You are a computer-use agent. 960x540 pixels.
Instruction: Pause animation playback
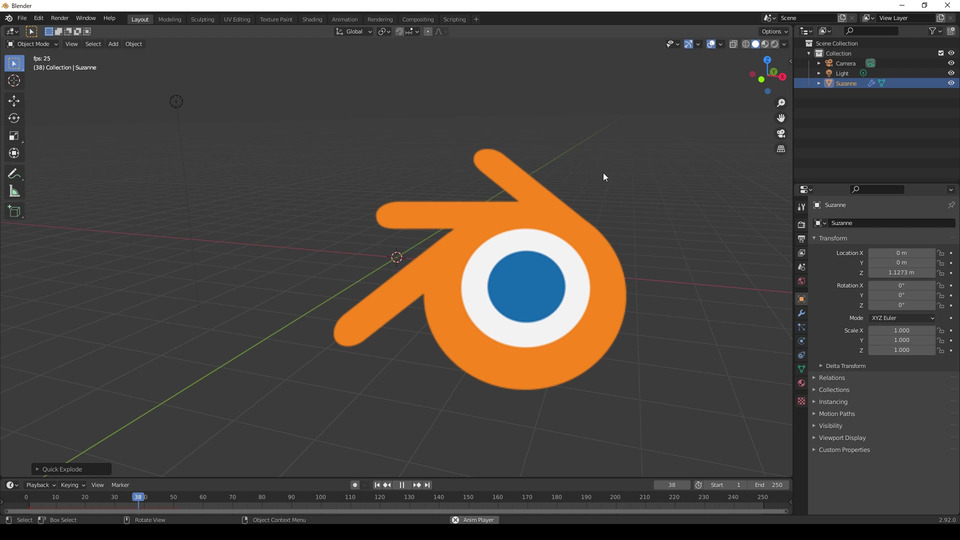click(402, 485)
